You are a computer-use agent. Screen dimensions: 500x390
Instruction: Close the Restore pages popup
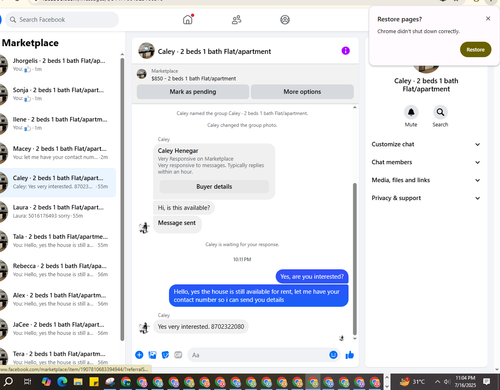tap(488, 19)
